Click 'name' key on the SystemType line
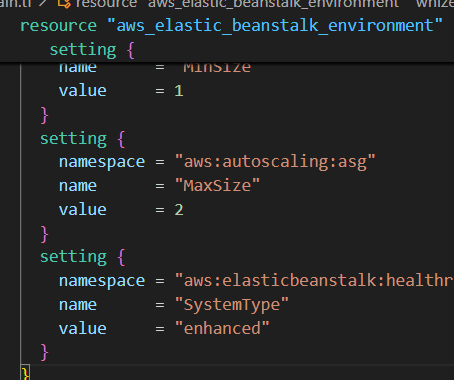Image resolution: width=454 pixels, height=380 pixels. tap(78, 305)
